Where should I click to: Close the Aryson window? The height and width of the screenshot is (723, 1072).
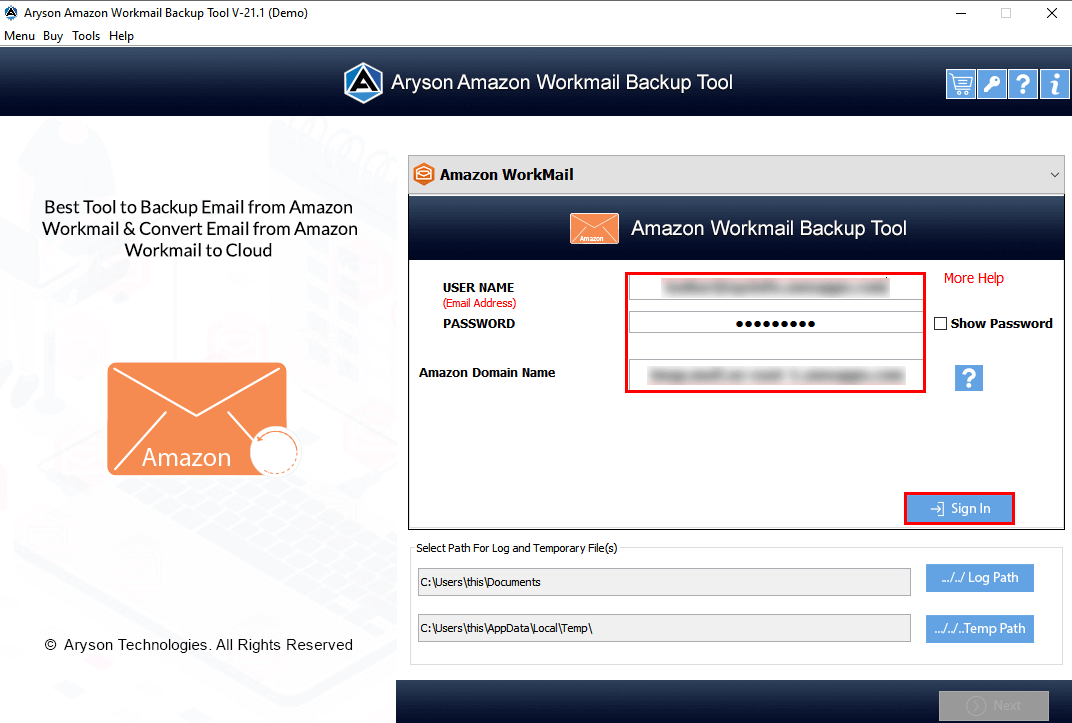1051,13
